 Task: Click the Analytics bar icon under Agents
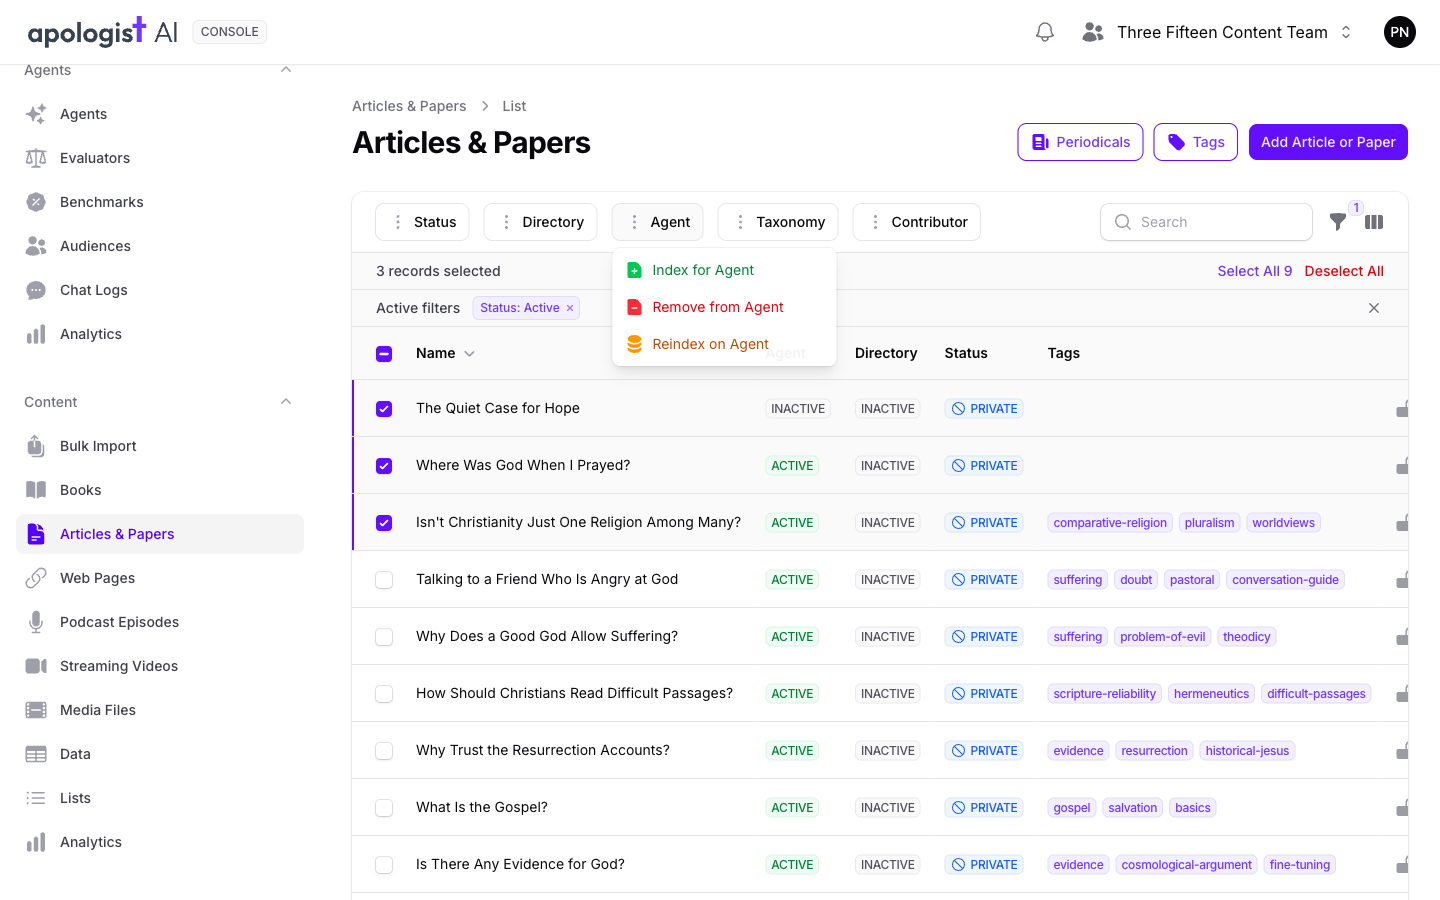(x=36, y=334)
